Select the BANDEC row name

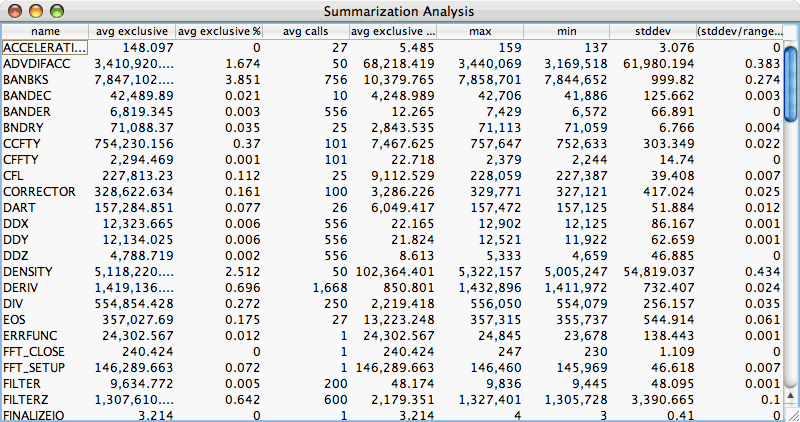pos(27,95)
